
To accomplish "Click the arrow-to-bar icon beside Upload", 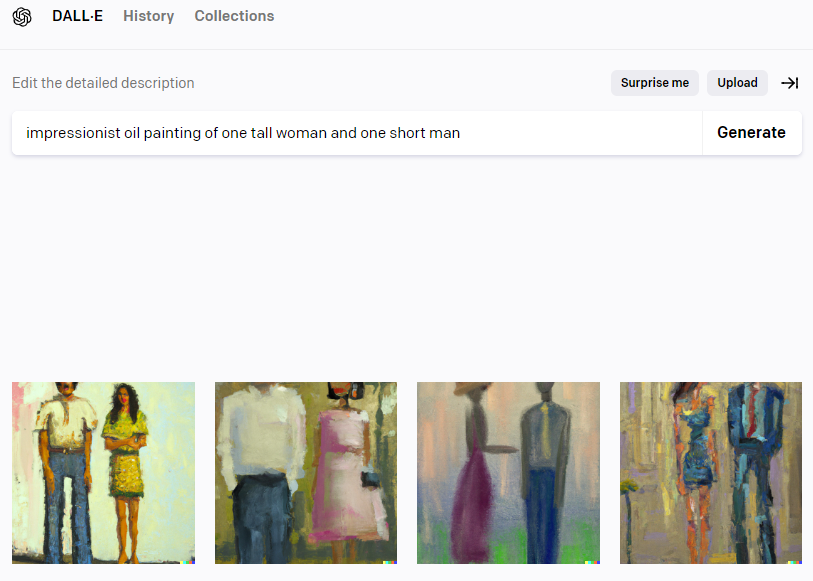I will coord(790,83).
